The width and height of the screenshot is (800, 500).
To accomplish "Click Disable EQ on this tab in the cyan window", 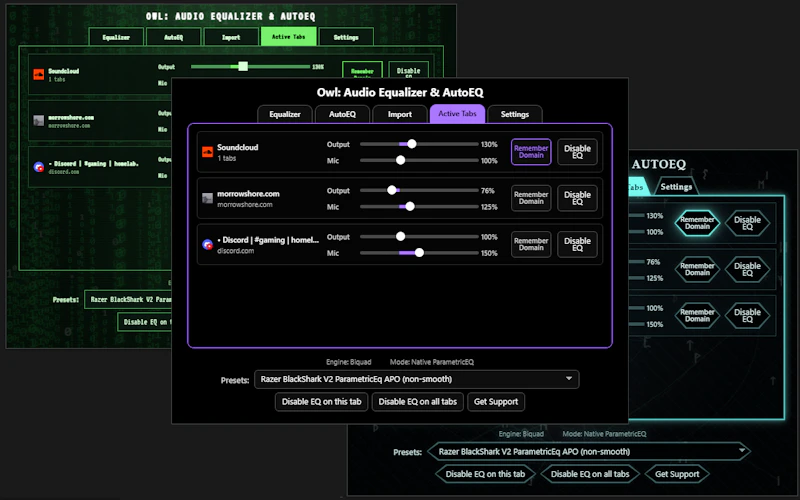I will tap(485, 474).
